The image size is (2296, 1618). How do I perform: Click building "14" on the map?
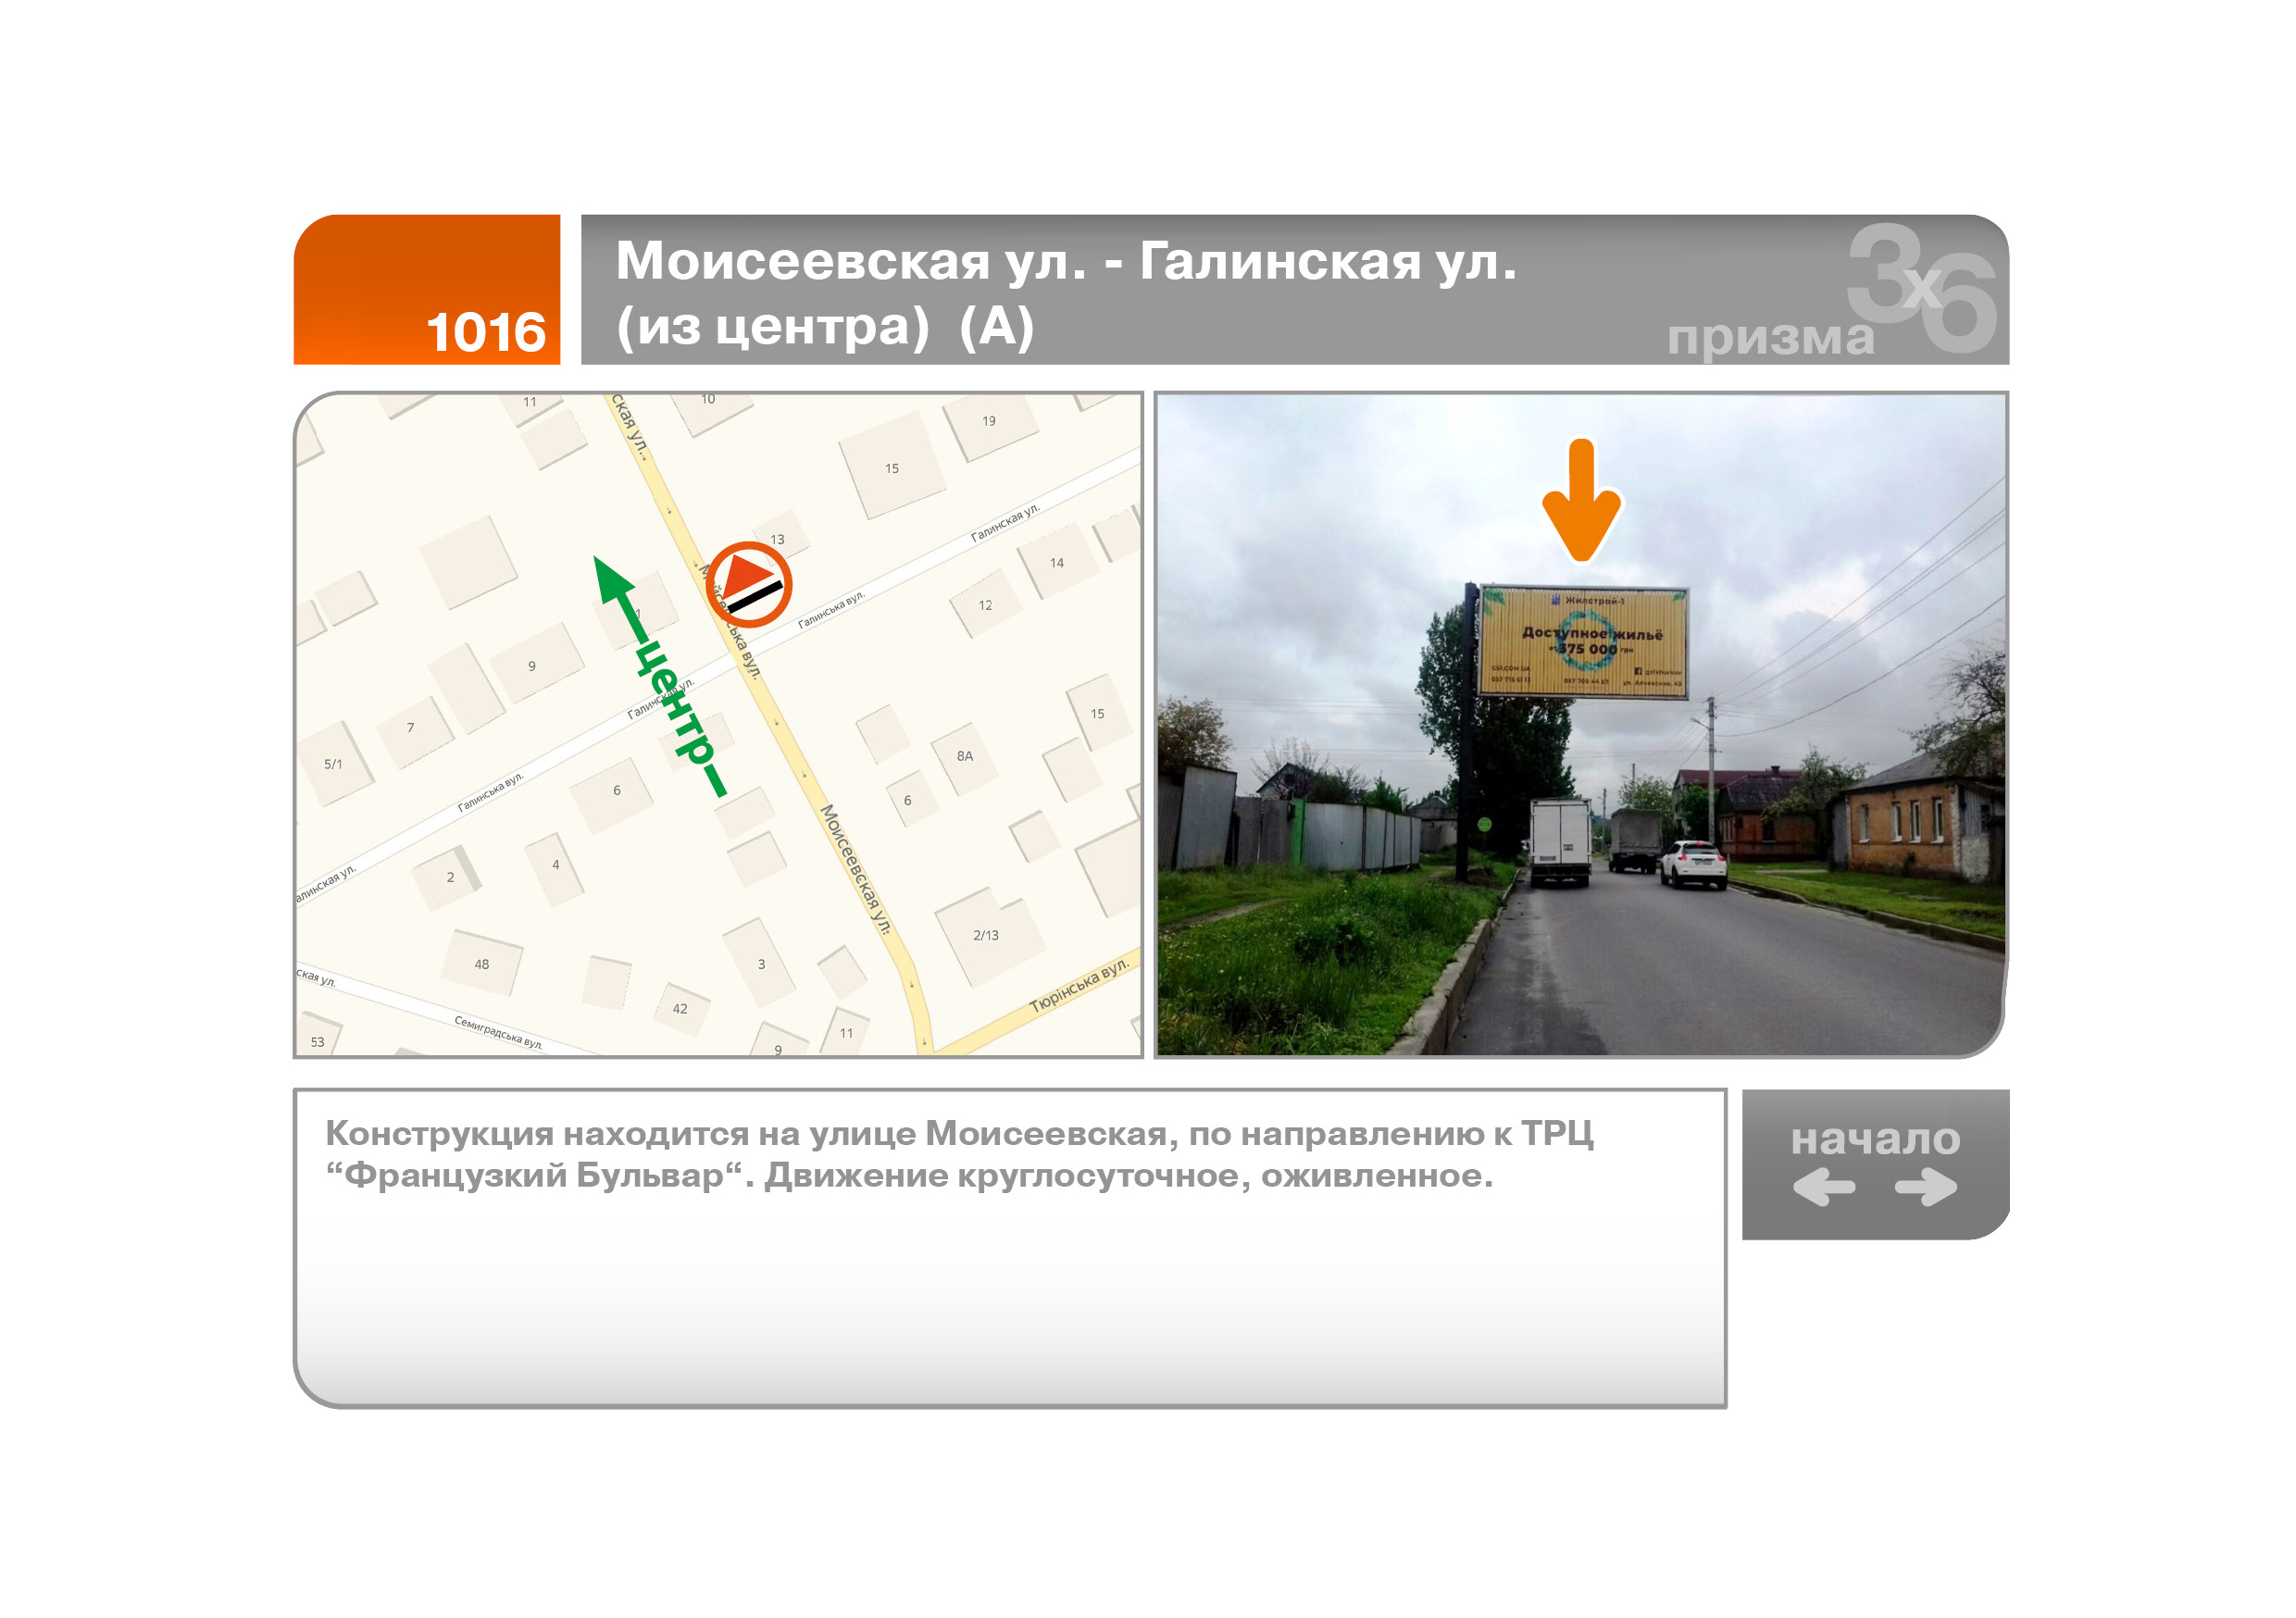[1057, 563]
